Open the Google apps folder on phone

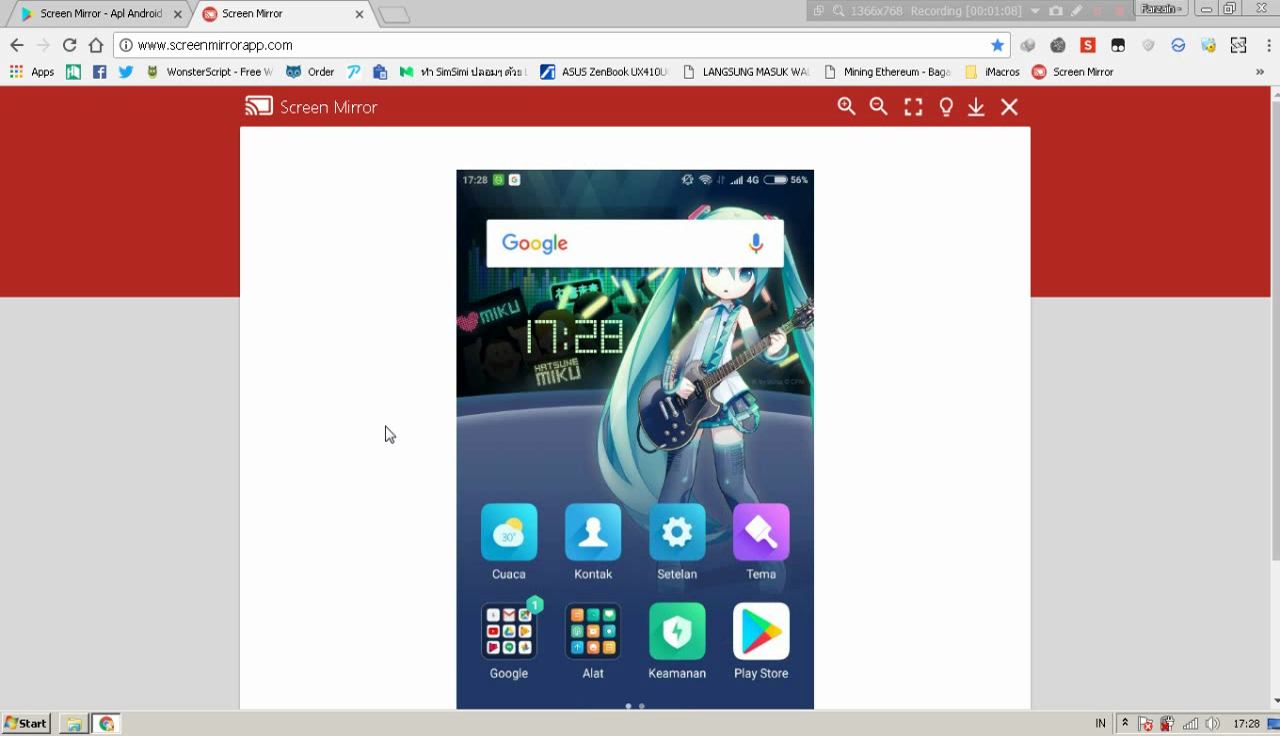(x=509, y=641)
